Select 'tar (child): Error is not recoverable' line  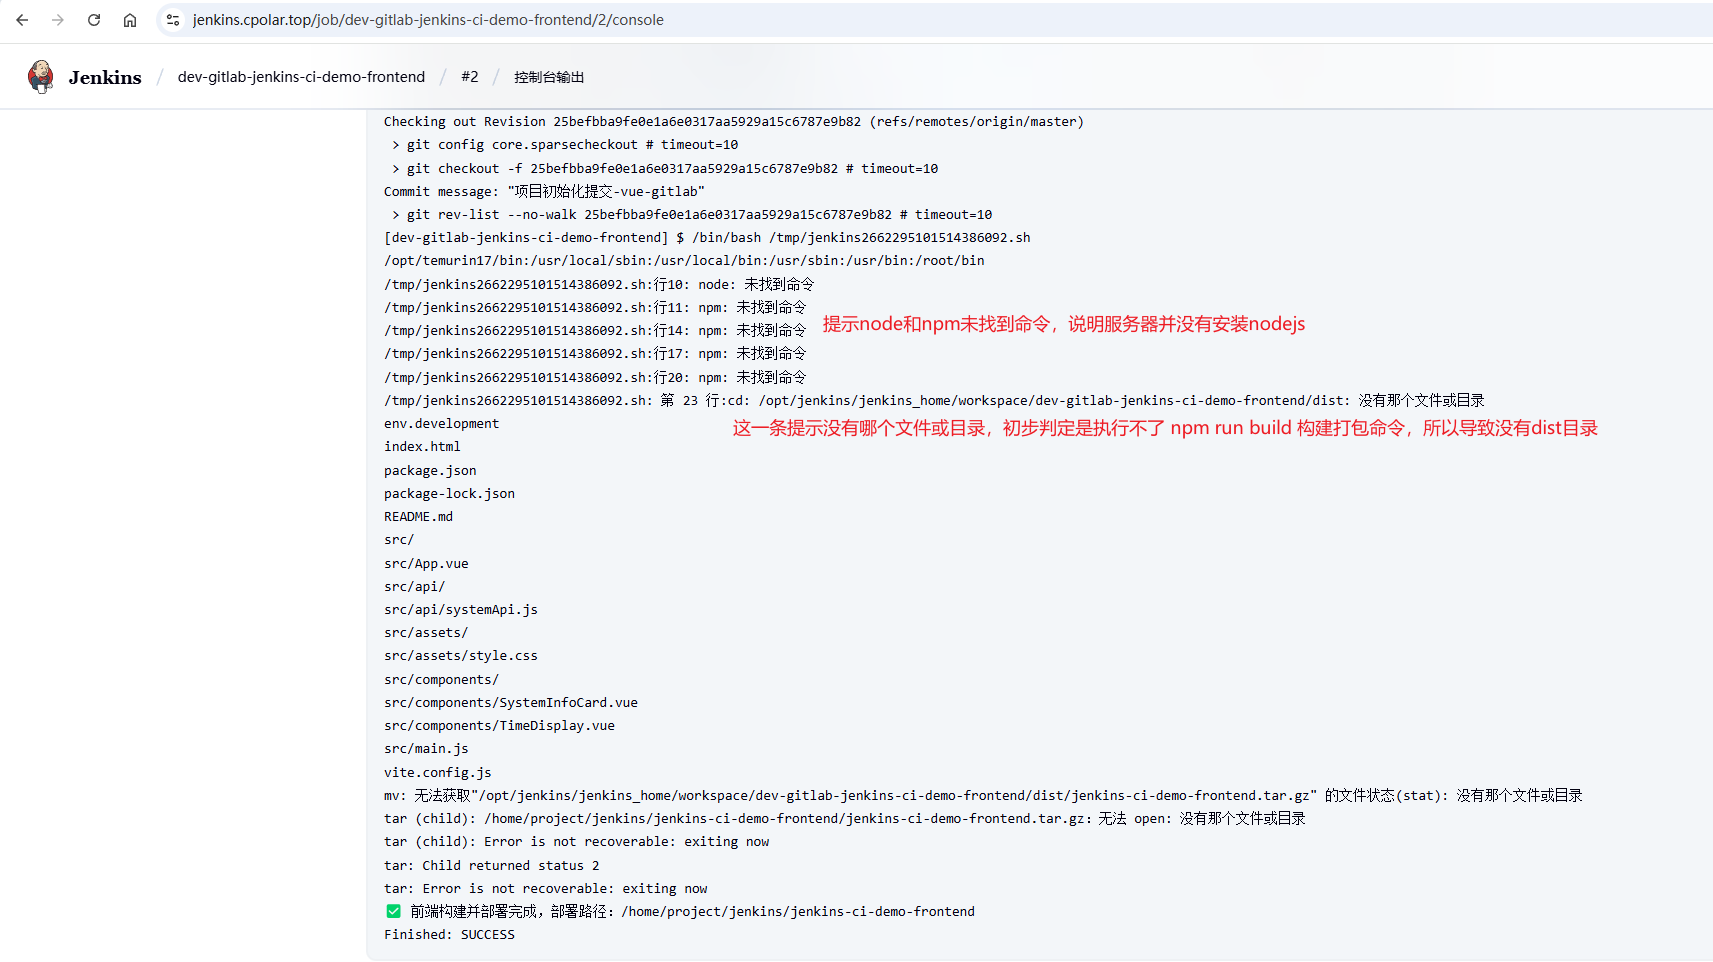577,842
